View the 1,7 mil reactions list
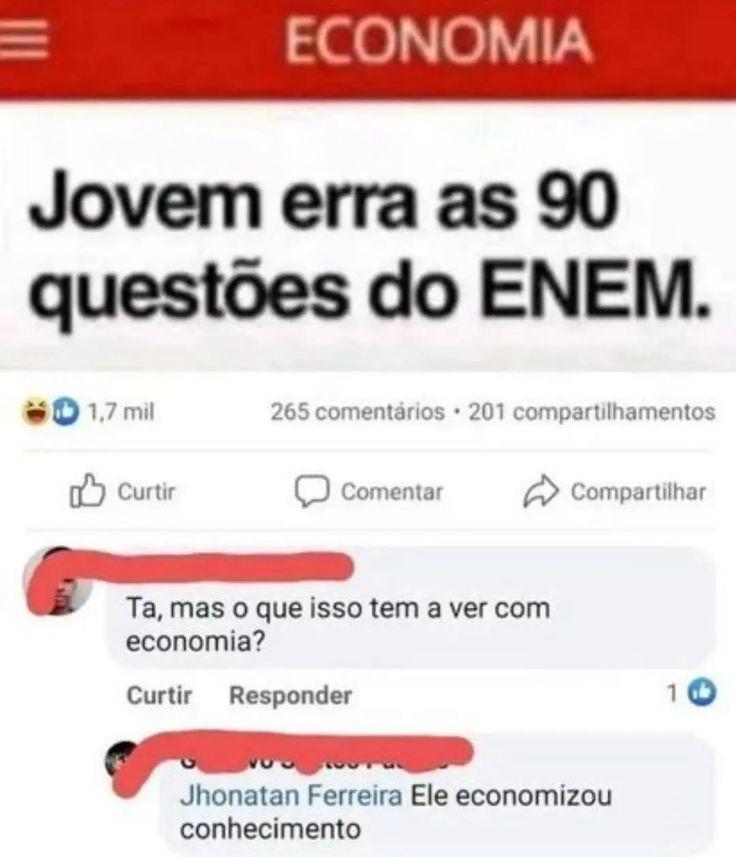 click(x=121, y=412)
